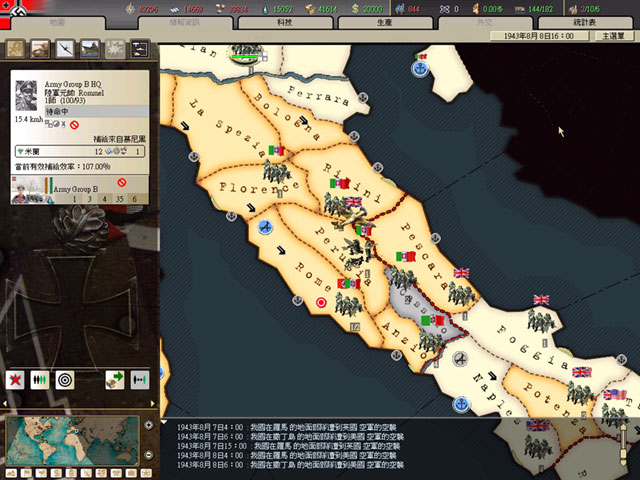
Task: Click the manpower icon showing 844
Action: click(400, 9)
